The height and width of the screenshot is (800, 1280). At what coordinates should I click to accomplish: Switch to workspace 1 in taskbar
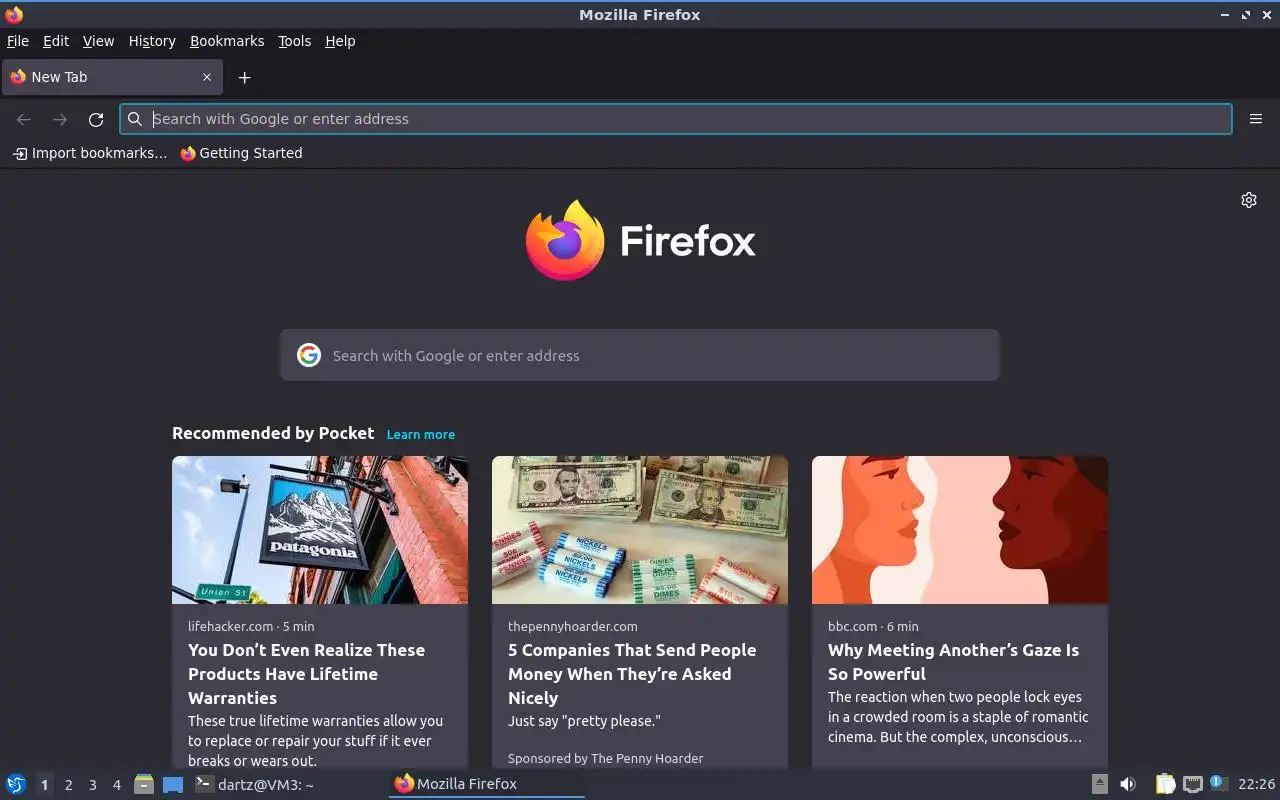pos(44,785)
